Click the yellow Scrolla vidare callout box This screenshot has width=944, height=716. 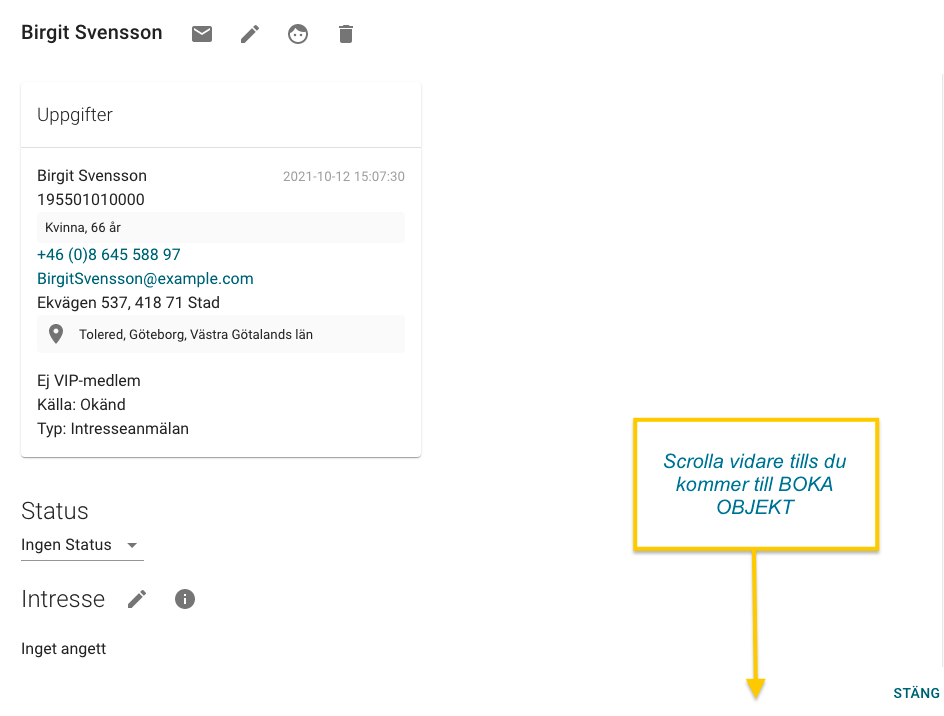coord(756,484)
